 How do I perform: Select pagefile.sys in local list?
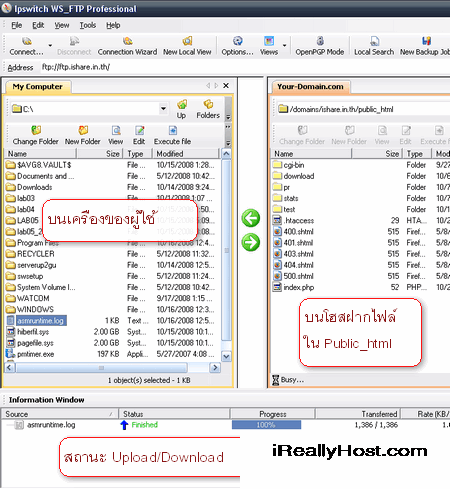click(35, 343)
